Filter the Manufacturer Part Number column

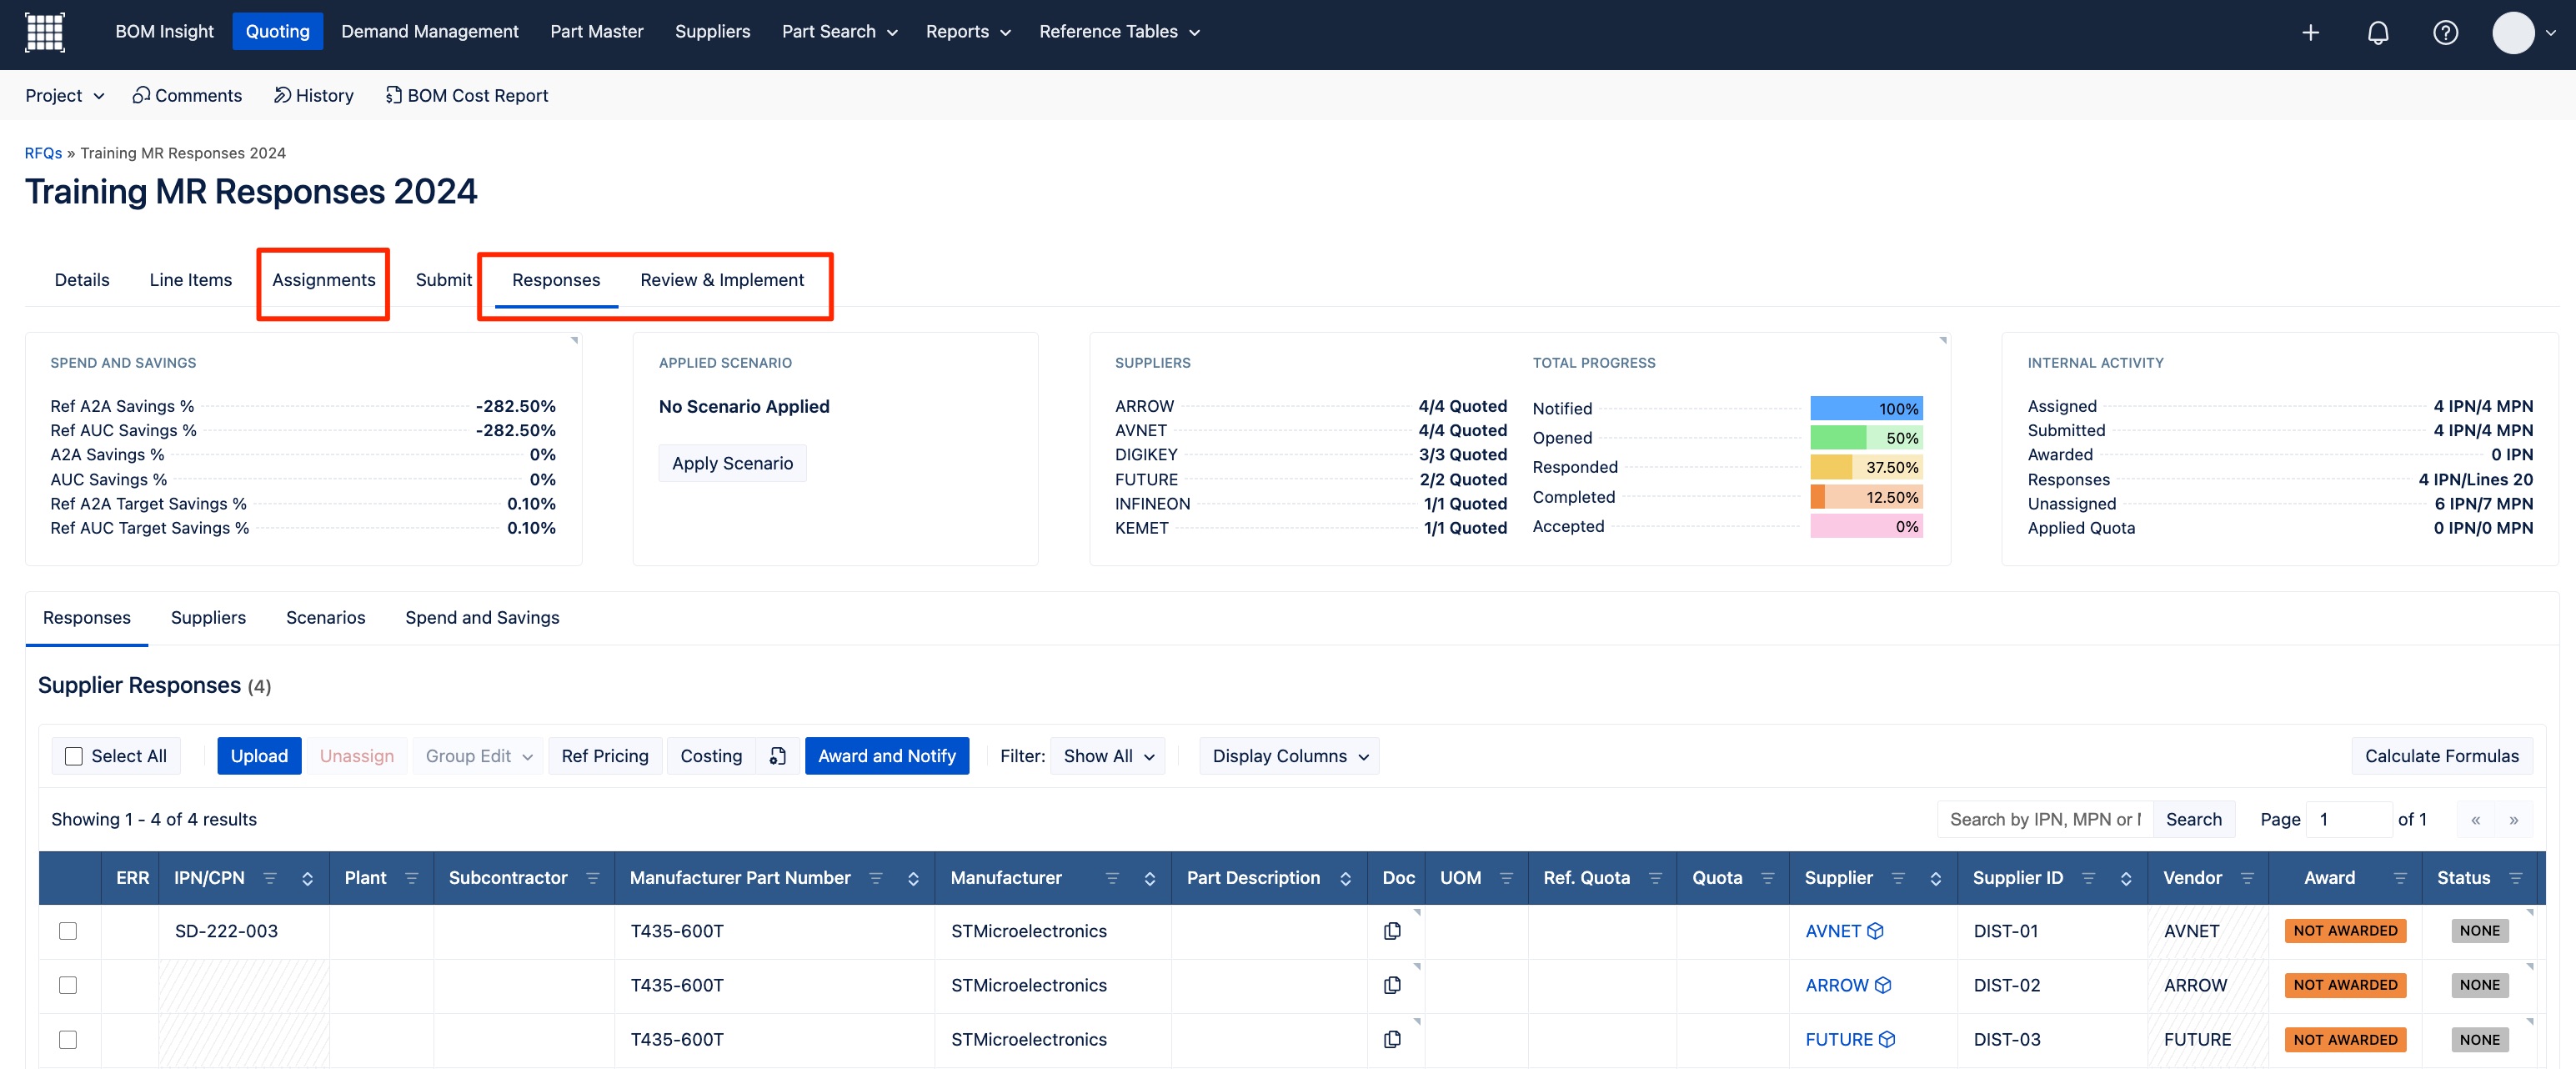tap(876, 878)
